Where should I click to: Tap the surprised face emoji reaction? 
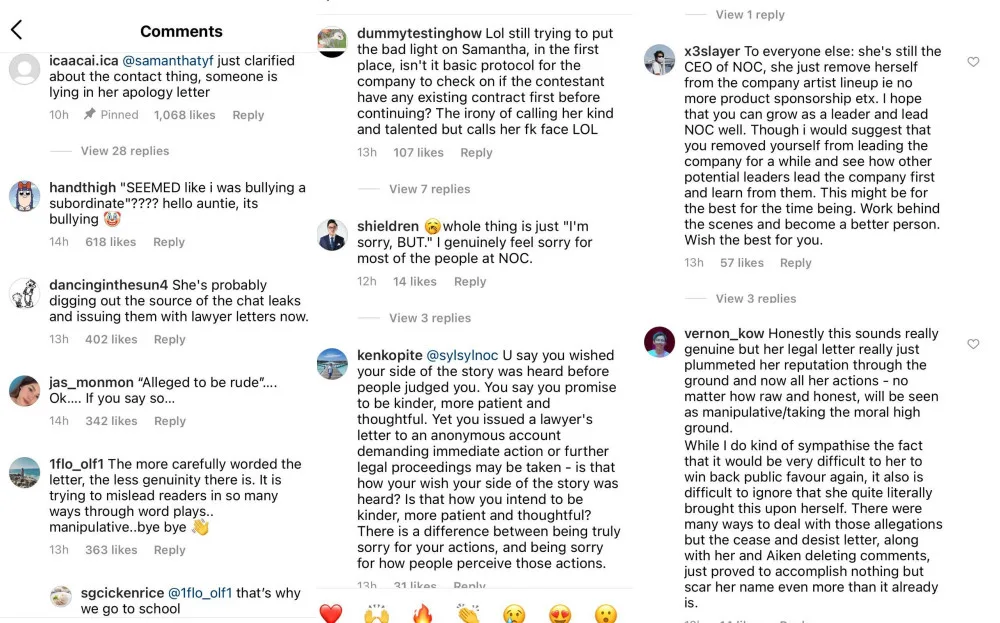(x=606, y=613)
